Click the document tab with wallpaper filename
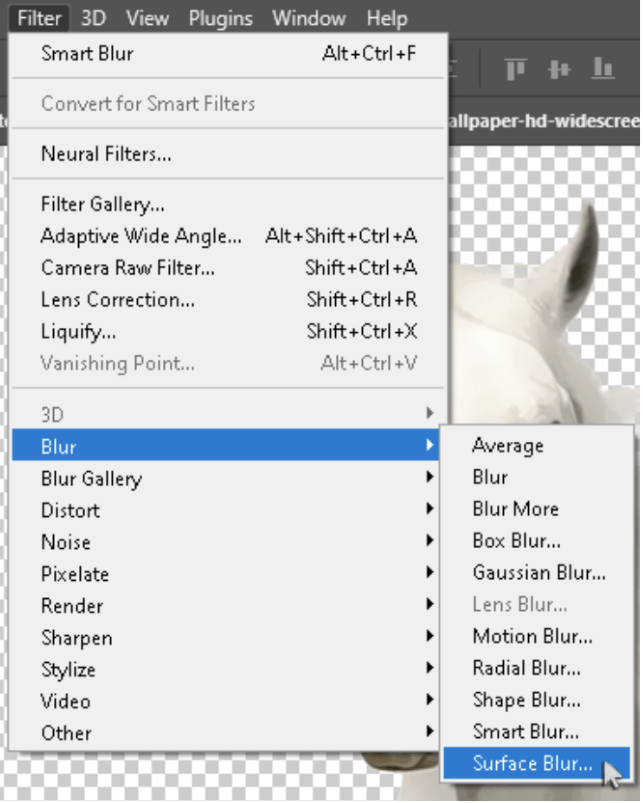643x803 pixels. click(544, 121)
